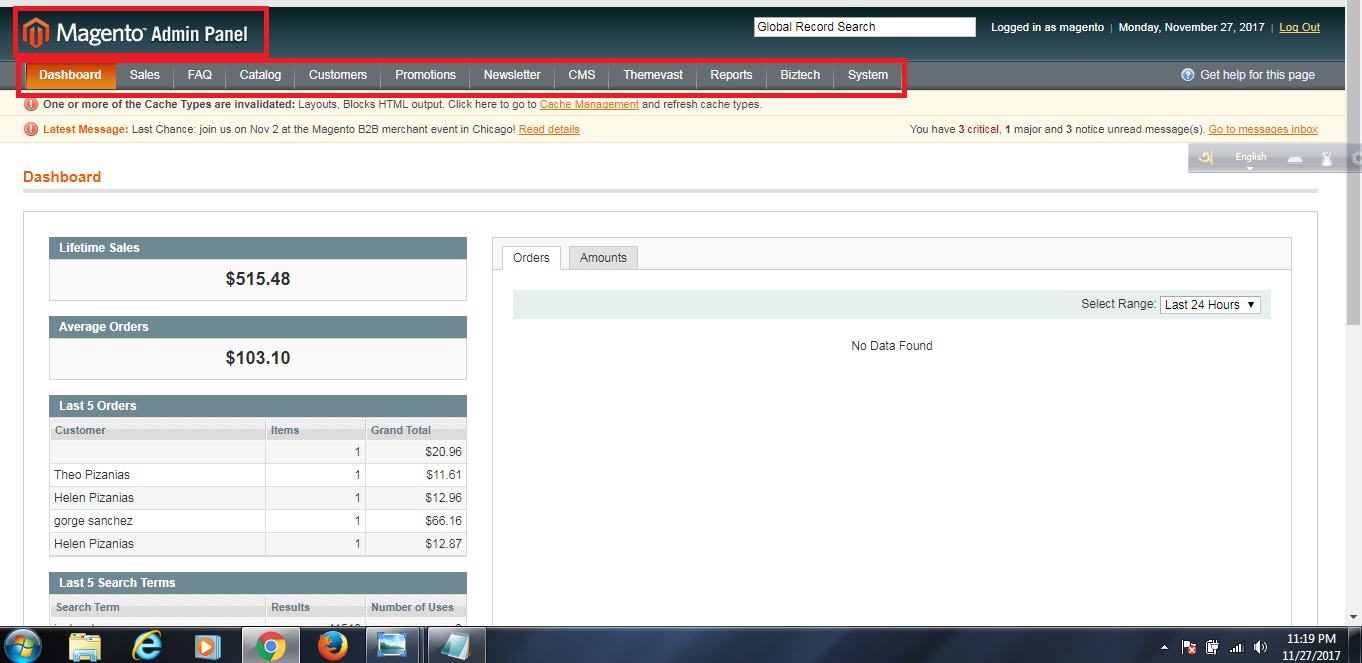
Task: Click the $20.96 grand total cell
Action: tap(416, 452)
